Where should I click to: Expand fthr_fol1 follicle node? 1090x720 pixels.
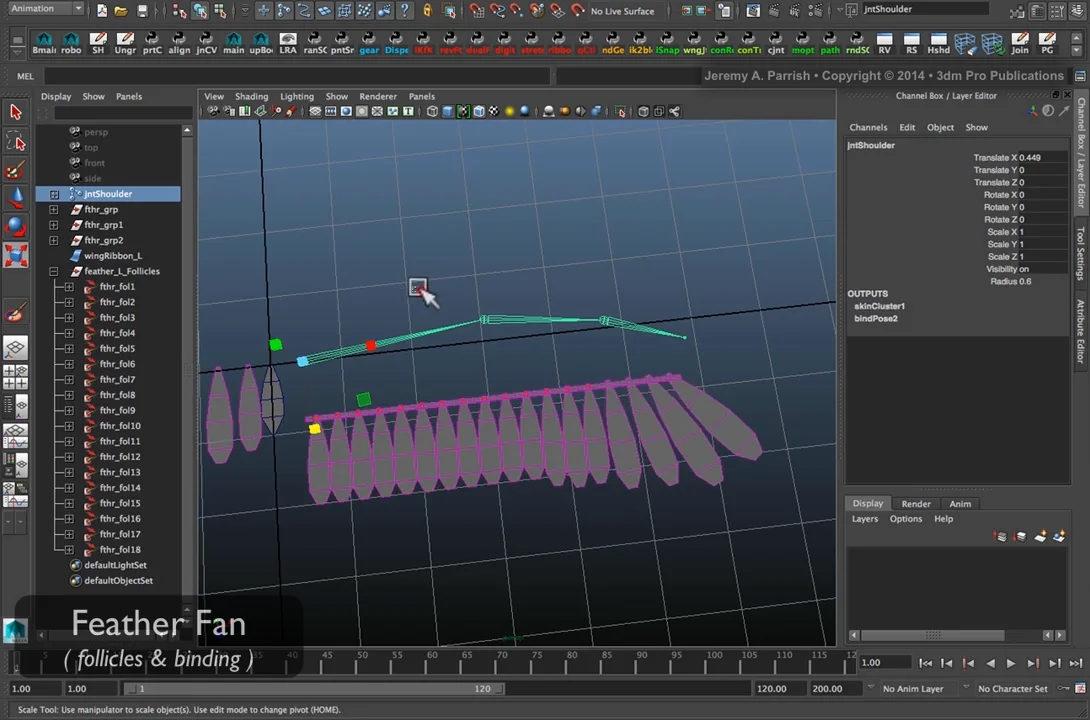pyautogui.click(x=69, y=287)
